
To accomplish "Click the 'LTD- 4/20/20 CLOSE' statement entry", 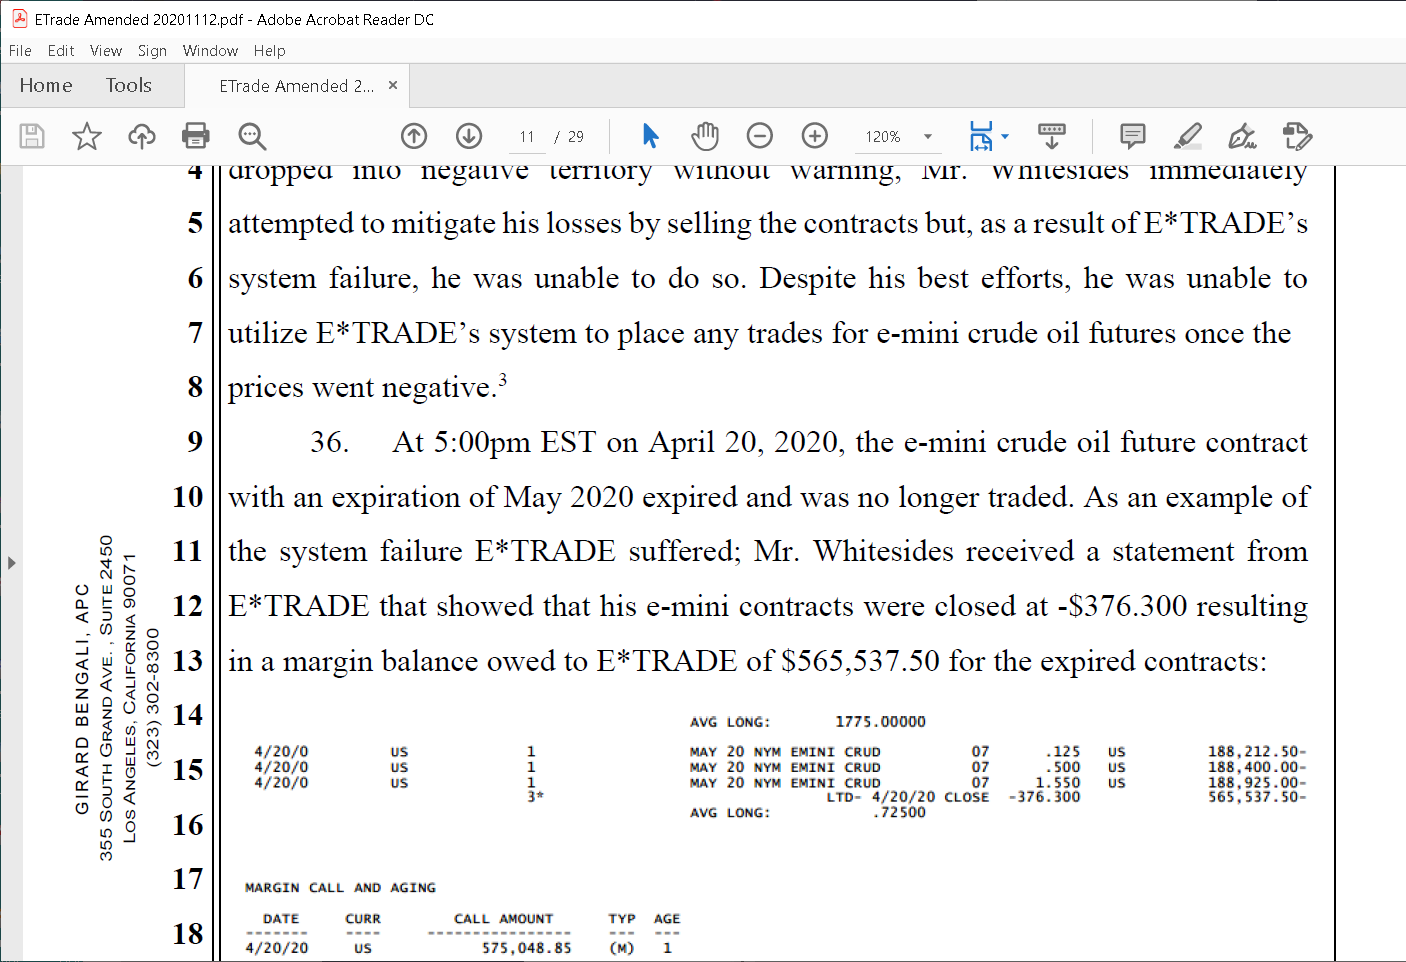I will pyautogui.click(x=908, y=797).
